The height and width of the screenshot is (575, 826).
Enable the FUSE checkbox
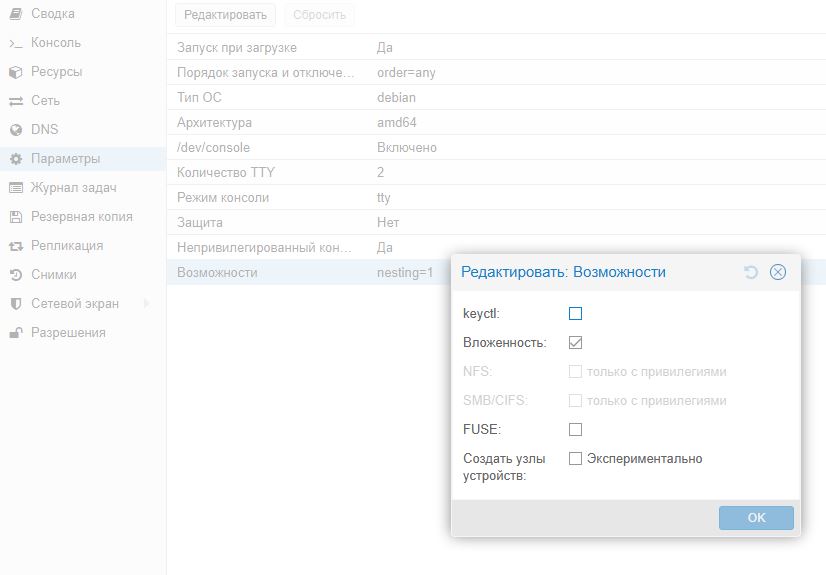575,429
